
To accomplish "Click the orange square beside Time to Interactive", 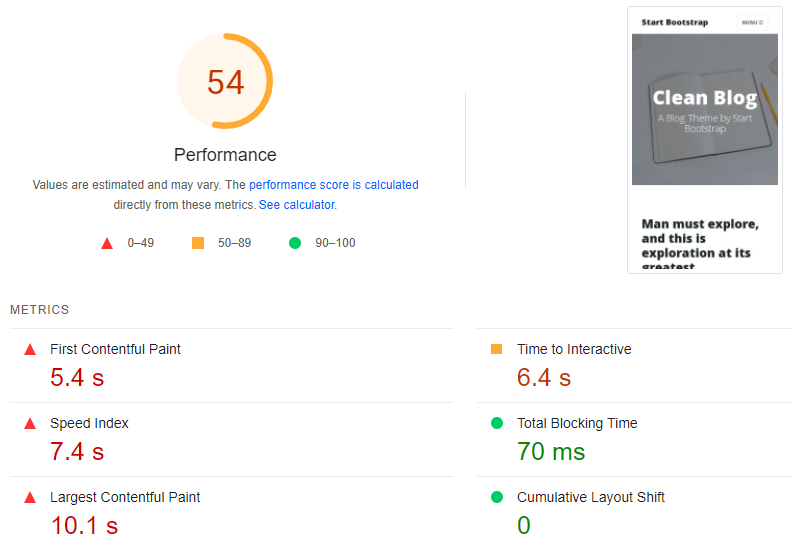I will [x=497, y=349].
